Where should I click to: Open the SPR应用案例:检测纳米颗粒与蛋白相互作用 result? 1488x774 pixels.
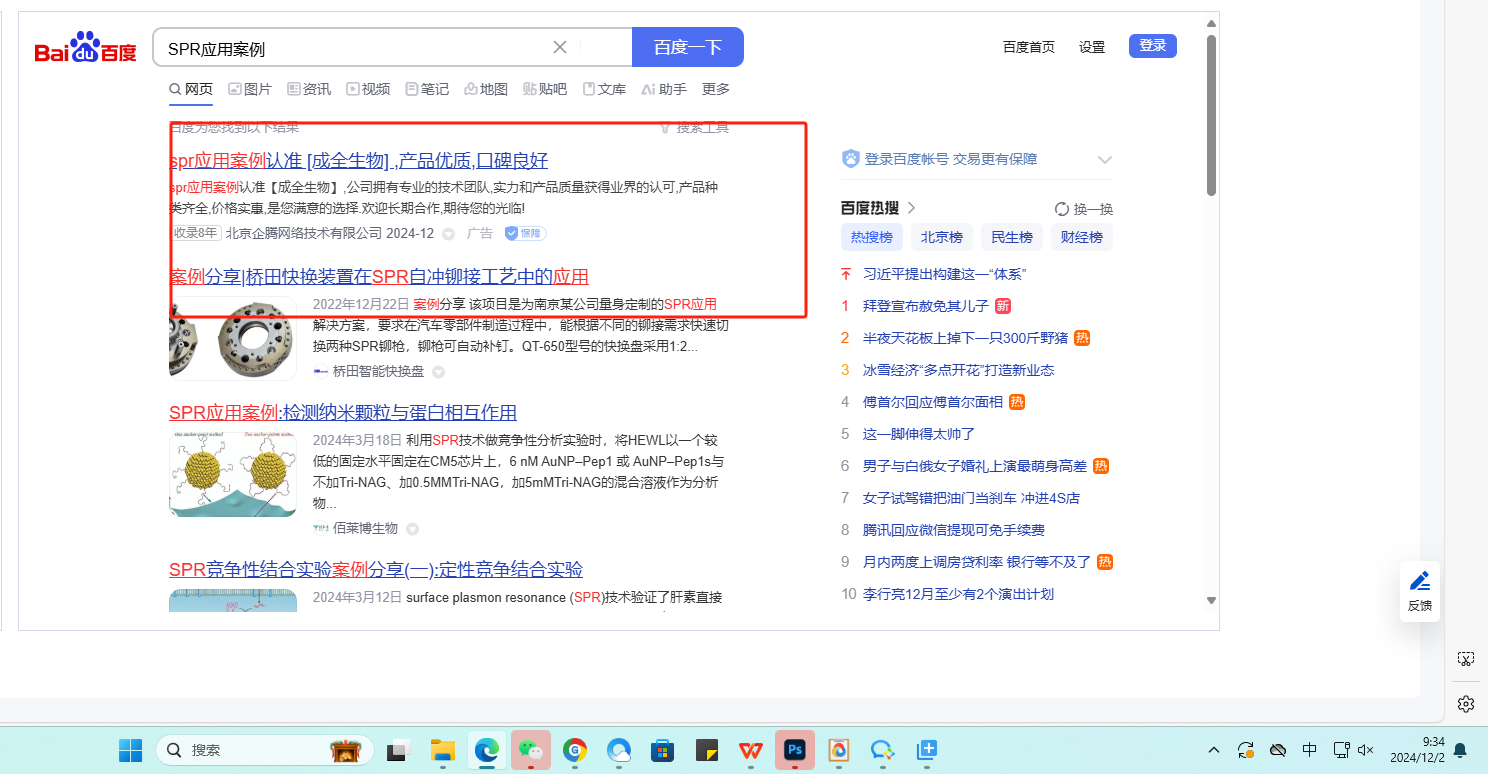(x=342, y=413)
